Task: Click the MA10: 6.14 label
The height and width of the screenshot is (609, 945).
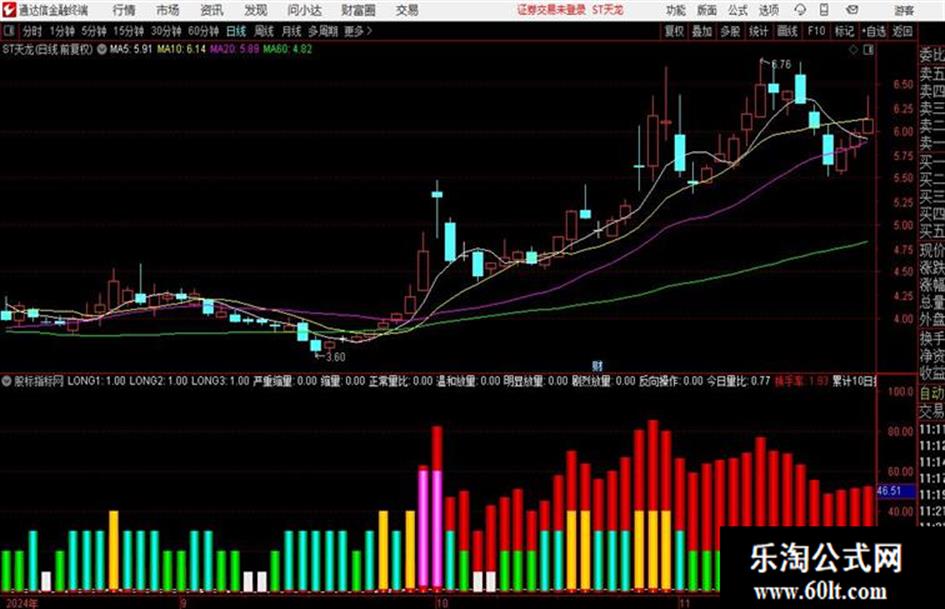Action: pyautogui.click(x=181, y=49)
